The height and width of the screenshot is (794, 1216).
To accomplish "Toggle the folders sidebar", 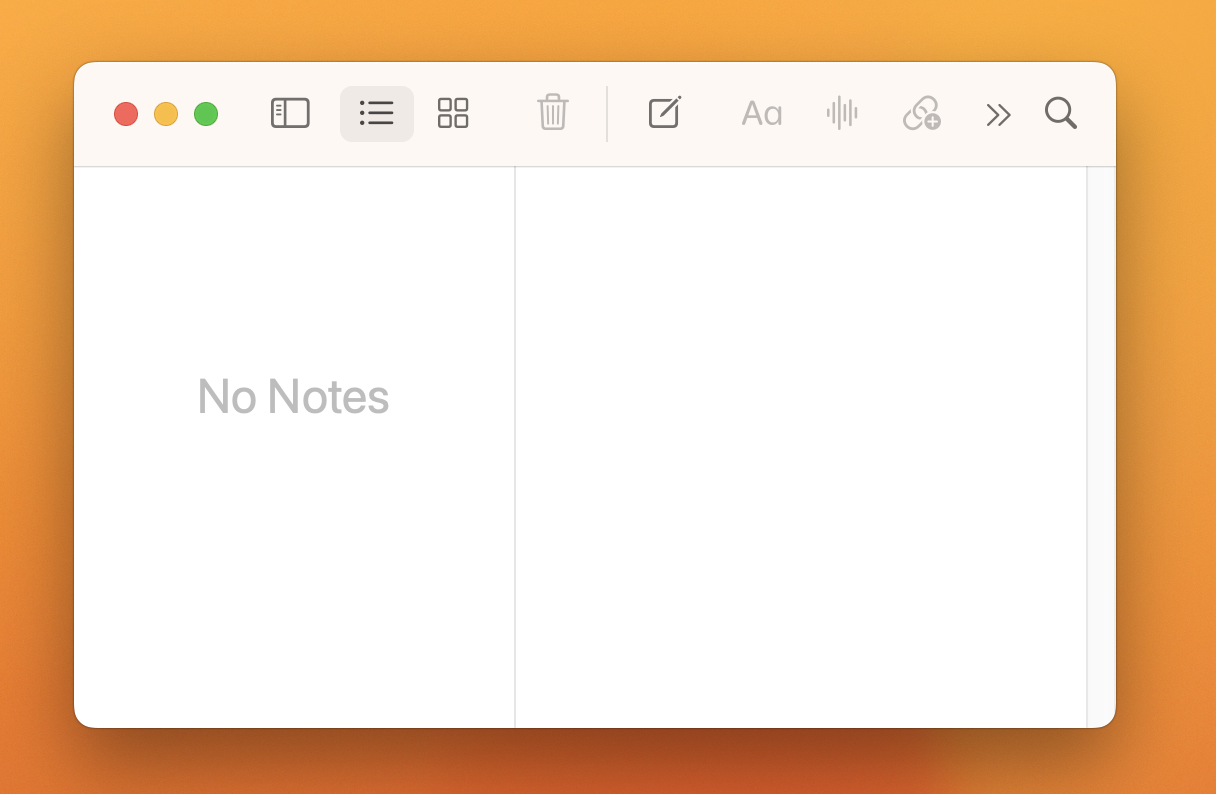I will (x=290, y=113).
